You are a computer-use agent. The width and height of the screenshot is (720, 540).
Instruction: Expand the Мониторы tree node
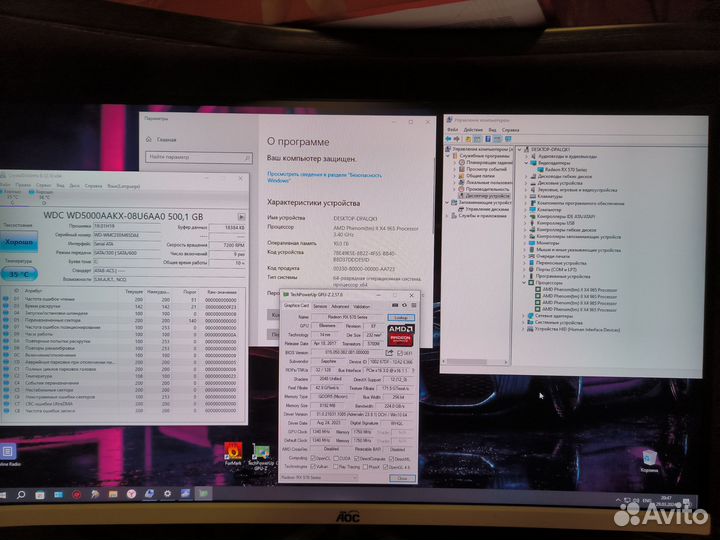coord(526,243)
